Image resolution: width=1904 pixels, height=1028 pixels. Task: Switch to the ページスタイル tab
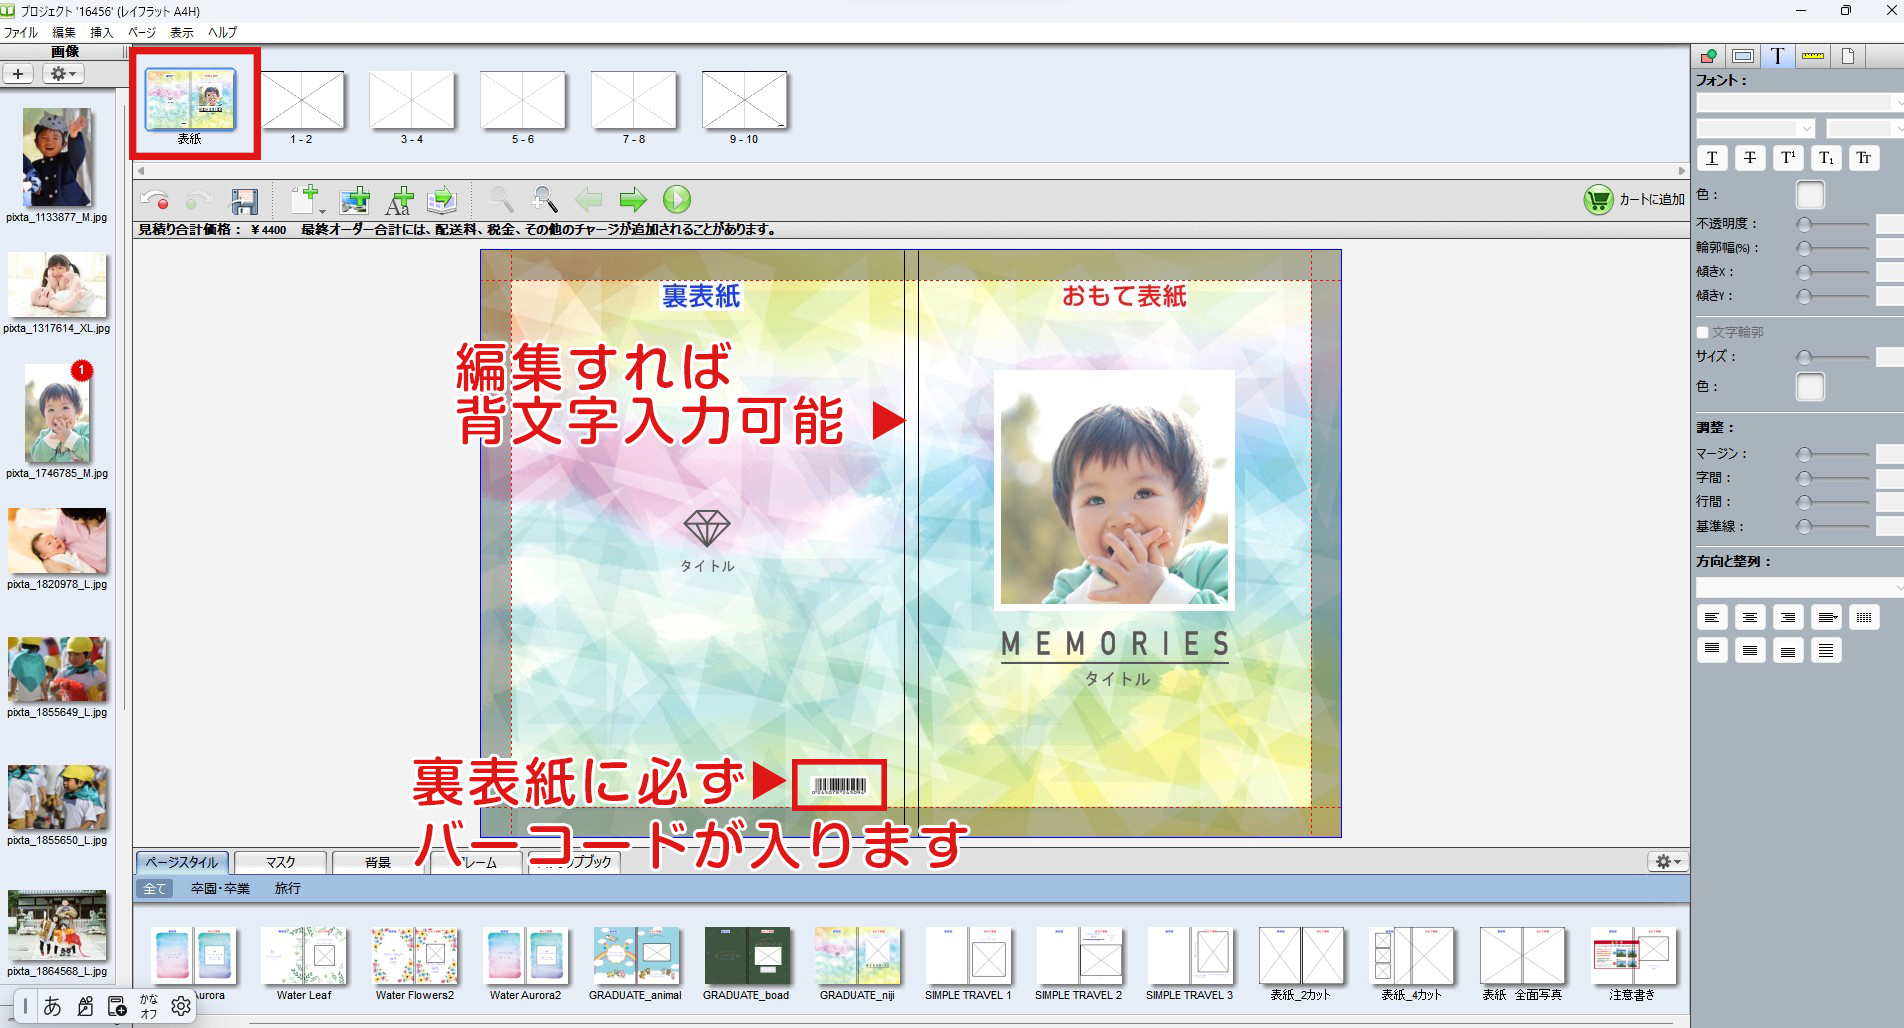pyautogui.click(x=182, y=862)
